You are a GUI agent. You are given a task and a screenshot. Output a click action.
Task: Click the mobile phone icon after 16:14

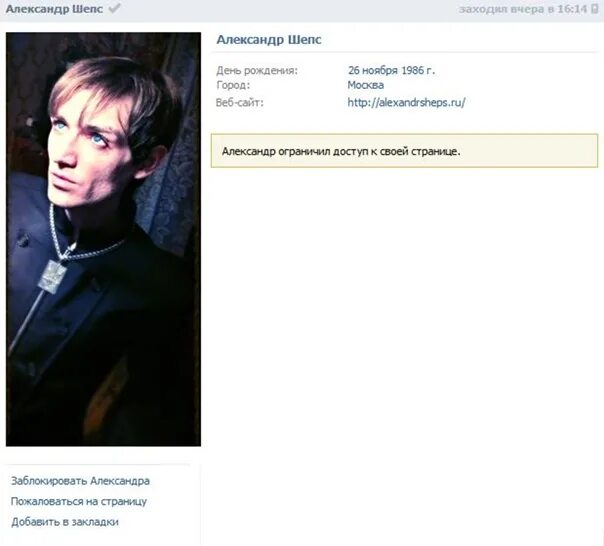(x=594, y=9)
